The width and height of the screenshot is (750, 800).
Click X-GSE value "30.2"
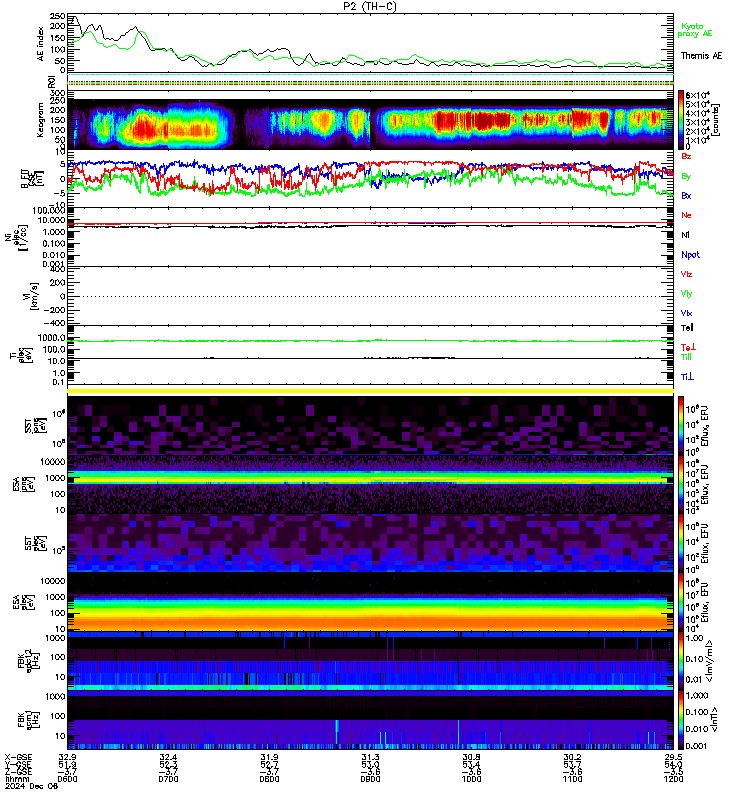(572, 757)
